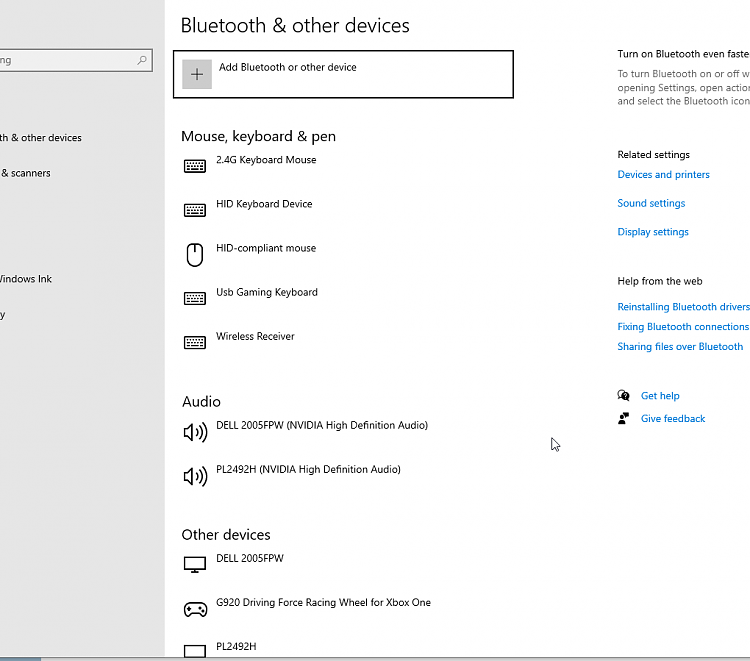The height and width of the screenshot is (661, 750).
Task: Click the speaker icon for DELL 2005FPW audio
Action: pos(195,432)
